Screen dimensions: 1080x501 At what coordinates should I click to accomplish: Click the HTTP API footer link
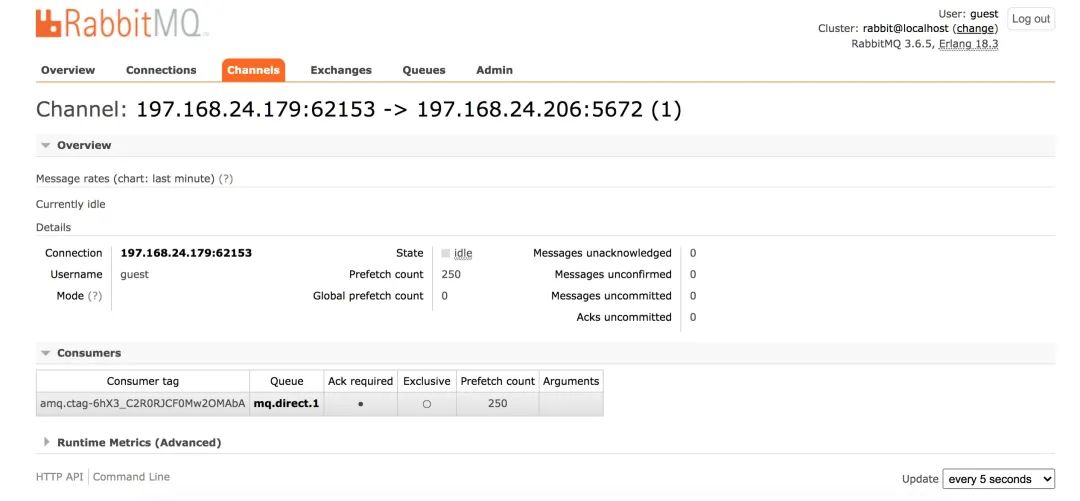[x=59, y=477]
